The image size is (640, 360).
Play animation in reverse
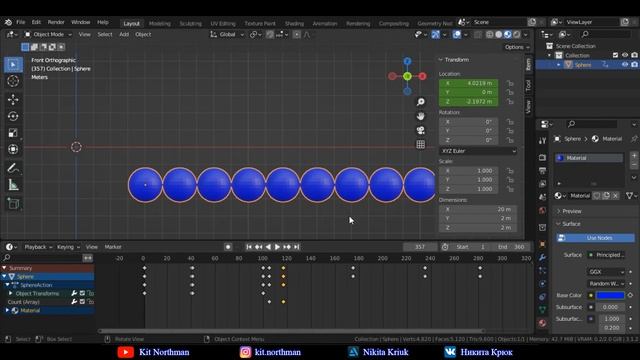click(x=268, y=247)
